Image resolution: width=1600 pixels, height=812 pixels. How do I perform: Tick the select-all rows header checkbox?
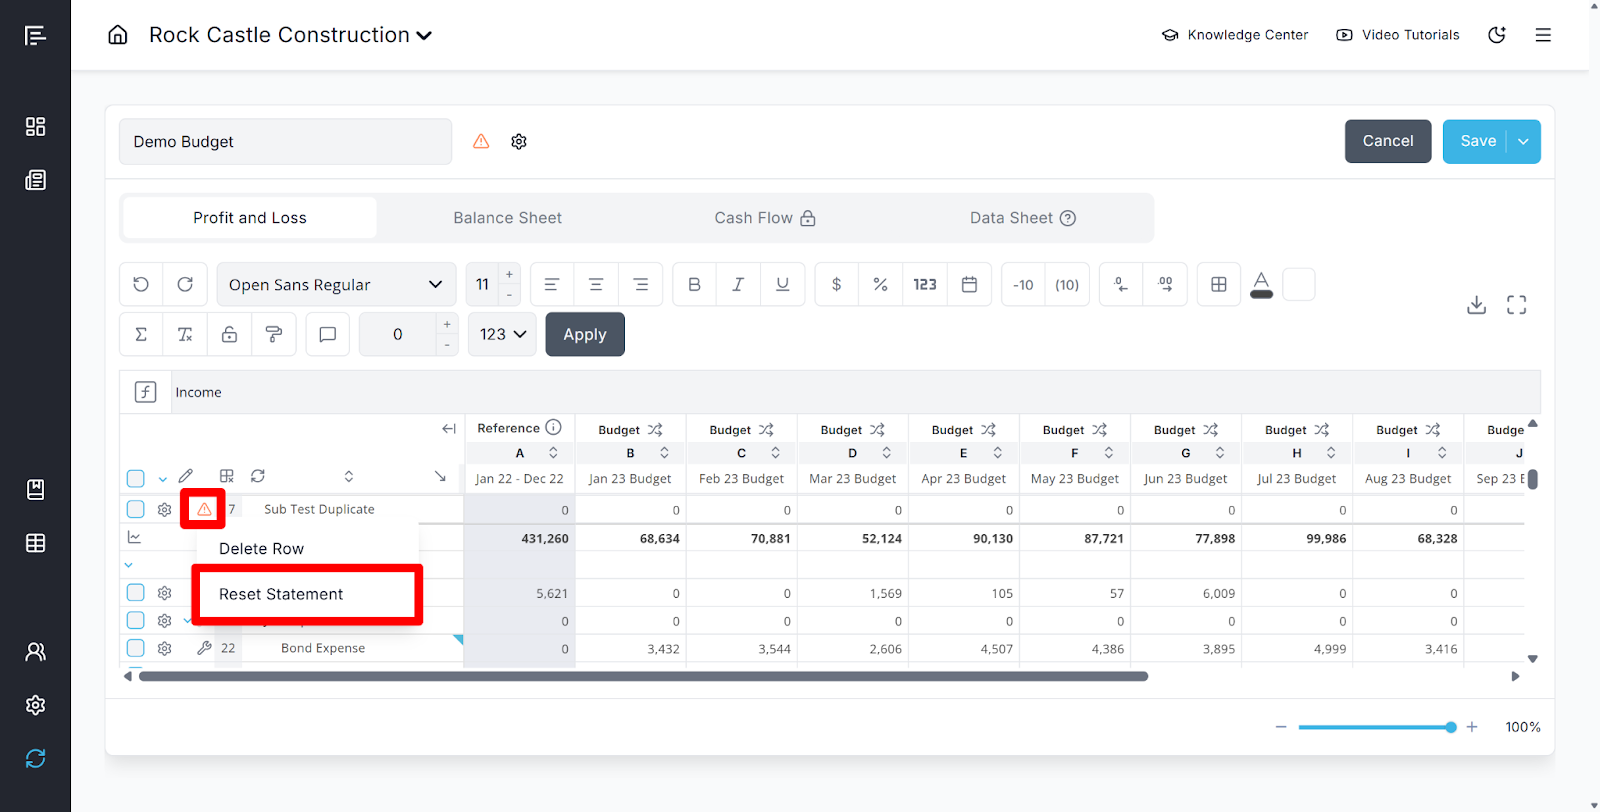pos(136,478)
